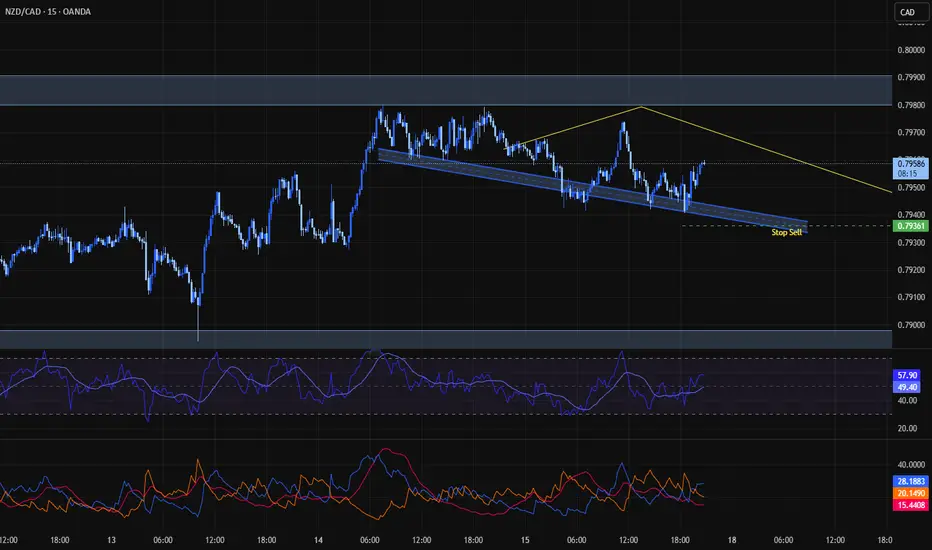Click the lower grey support zone rectangle

coord(446,339)
